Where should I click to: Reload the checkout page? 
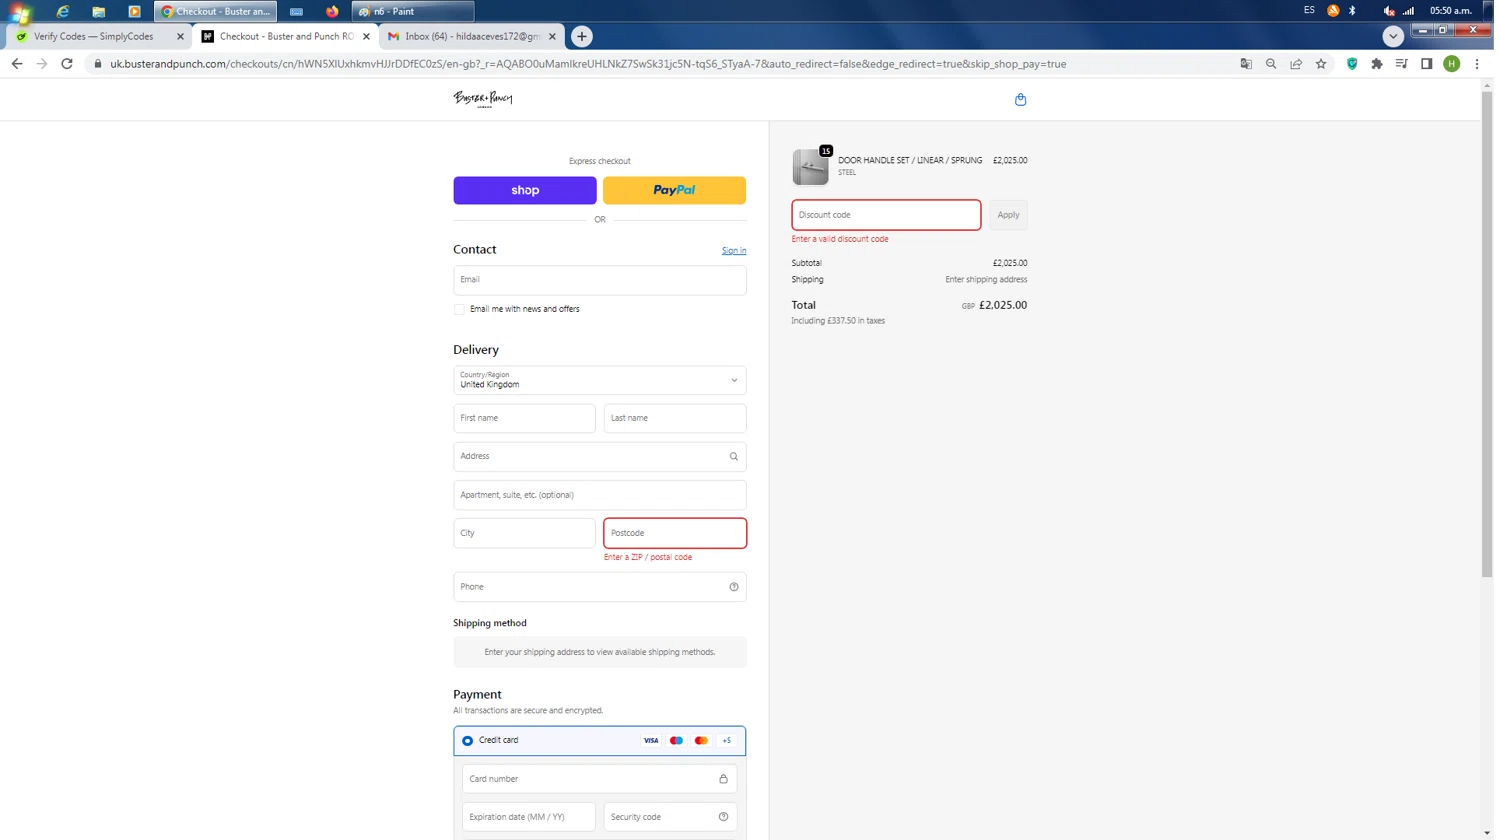pyautogui.click(x=67, y=64)
